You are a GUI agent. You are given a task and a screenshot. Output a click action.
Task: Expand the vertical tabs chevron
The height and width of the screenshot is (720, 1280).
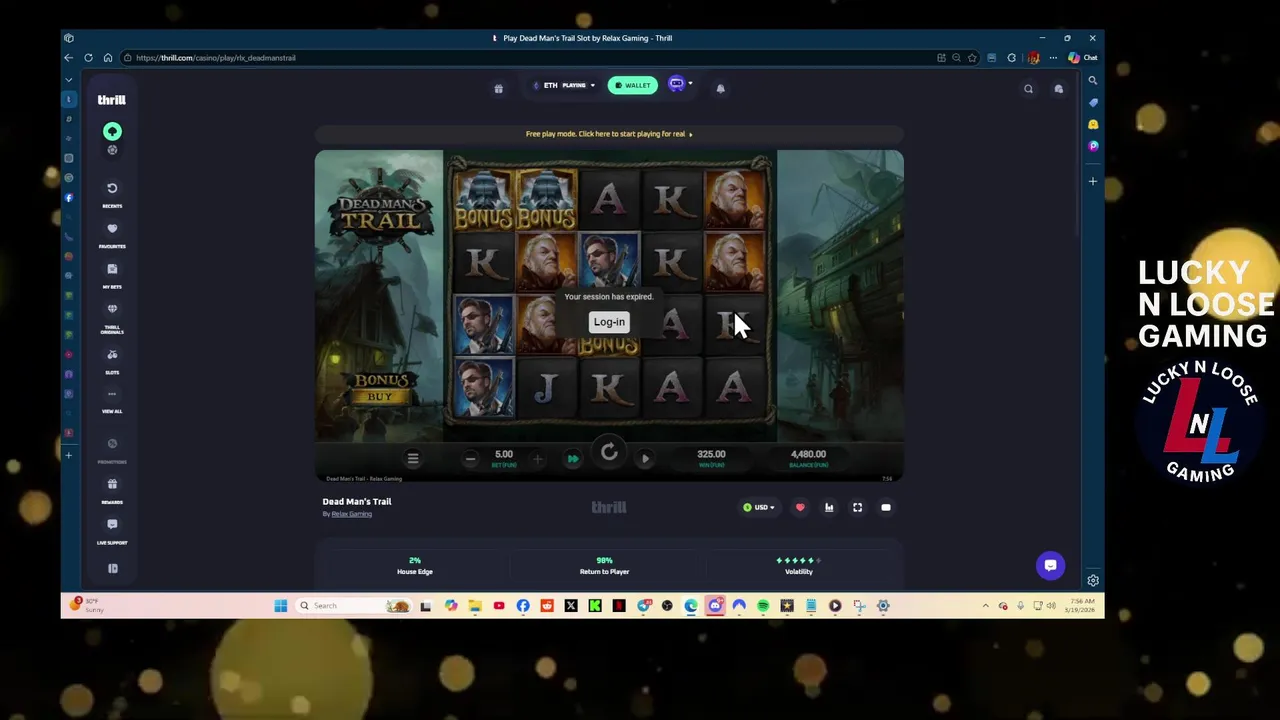[68, 79]
